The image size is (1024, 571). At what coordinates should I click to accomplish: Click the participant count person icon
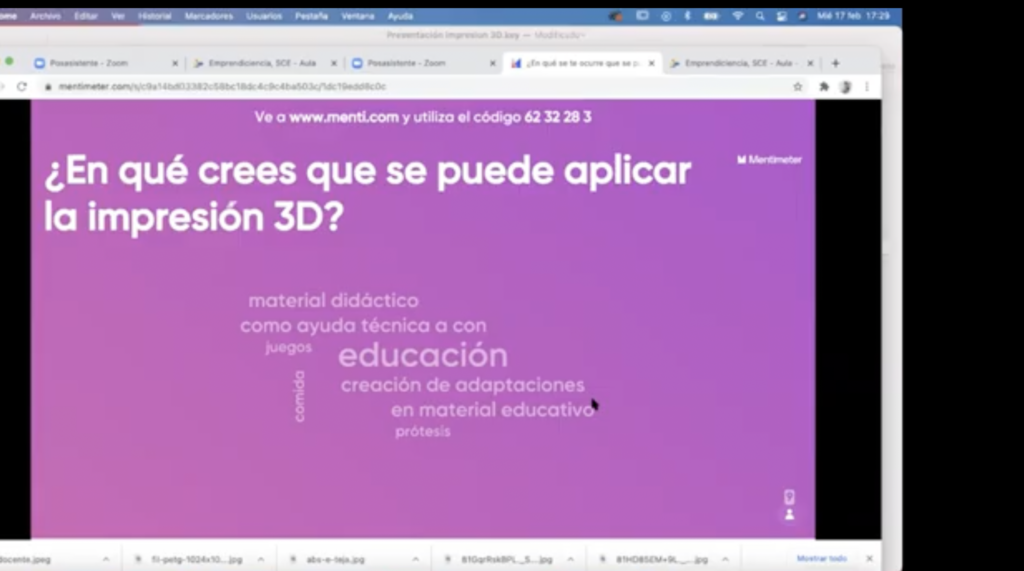[x=789, y=515]
